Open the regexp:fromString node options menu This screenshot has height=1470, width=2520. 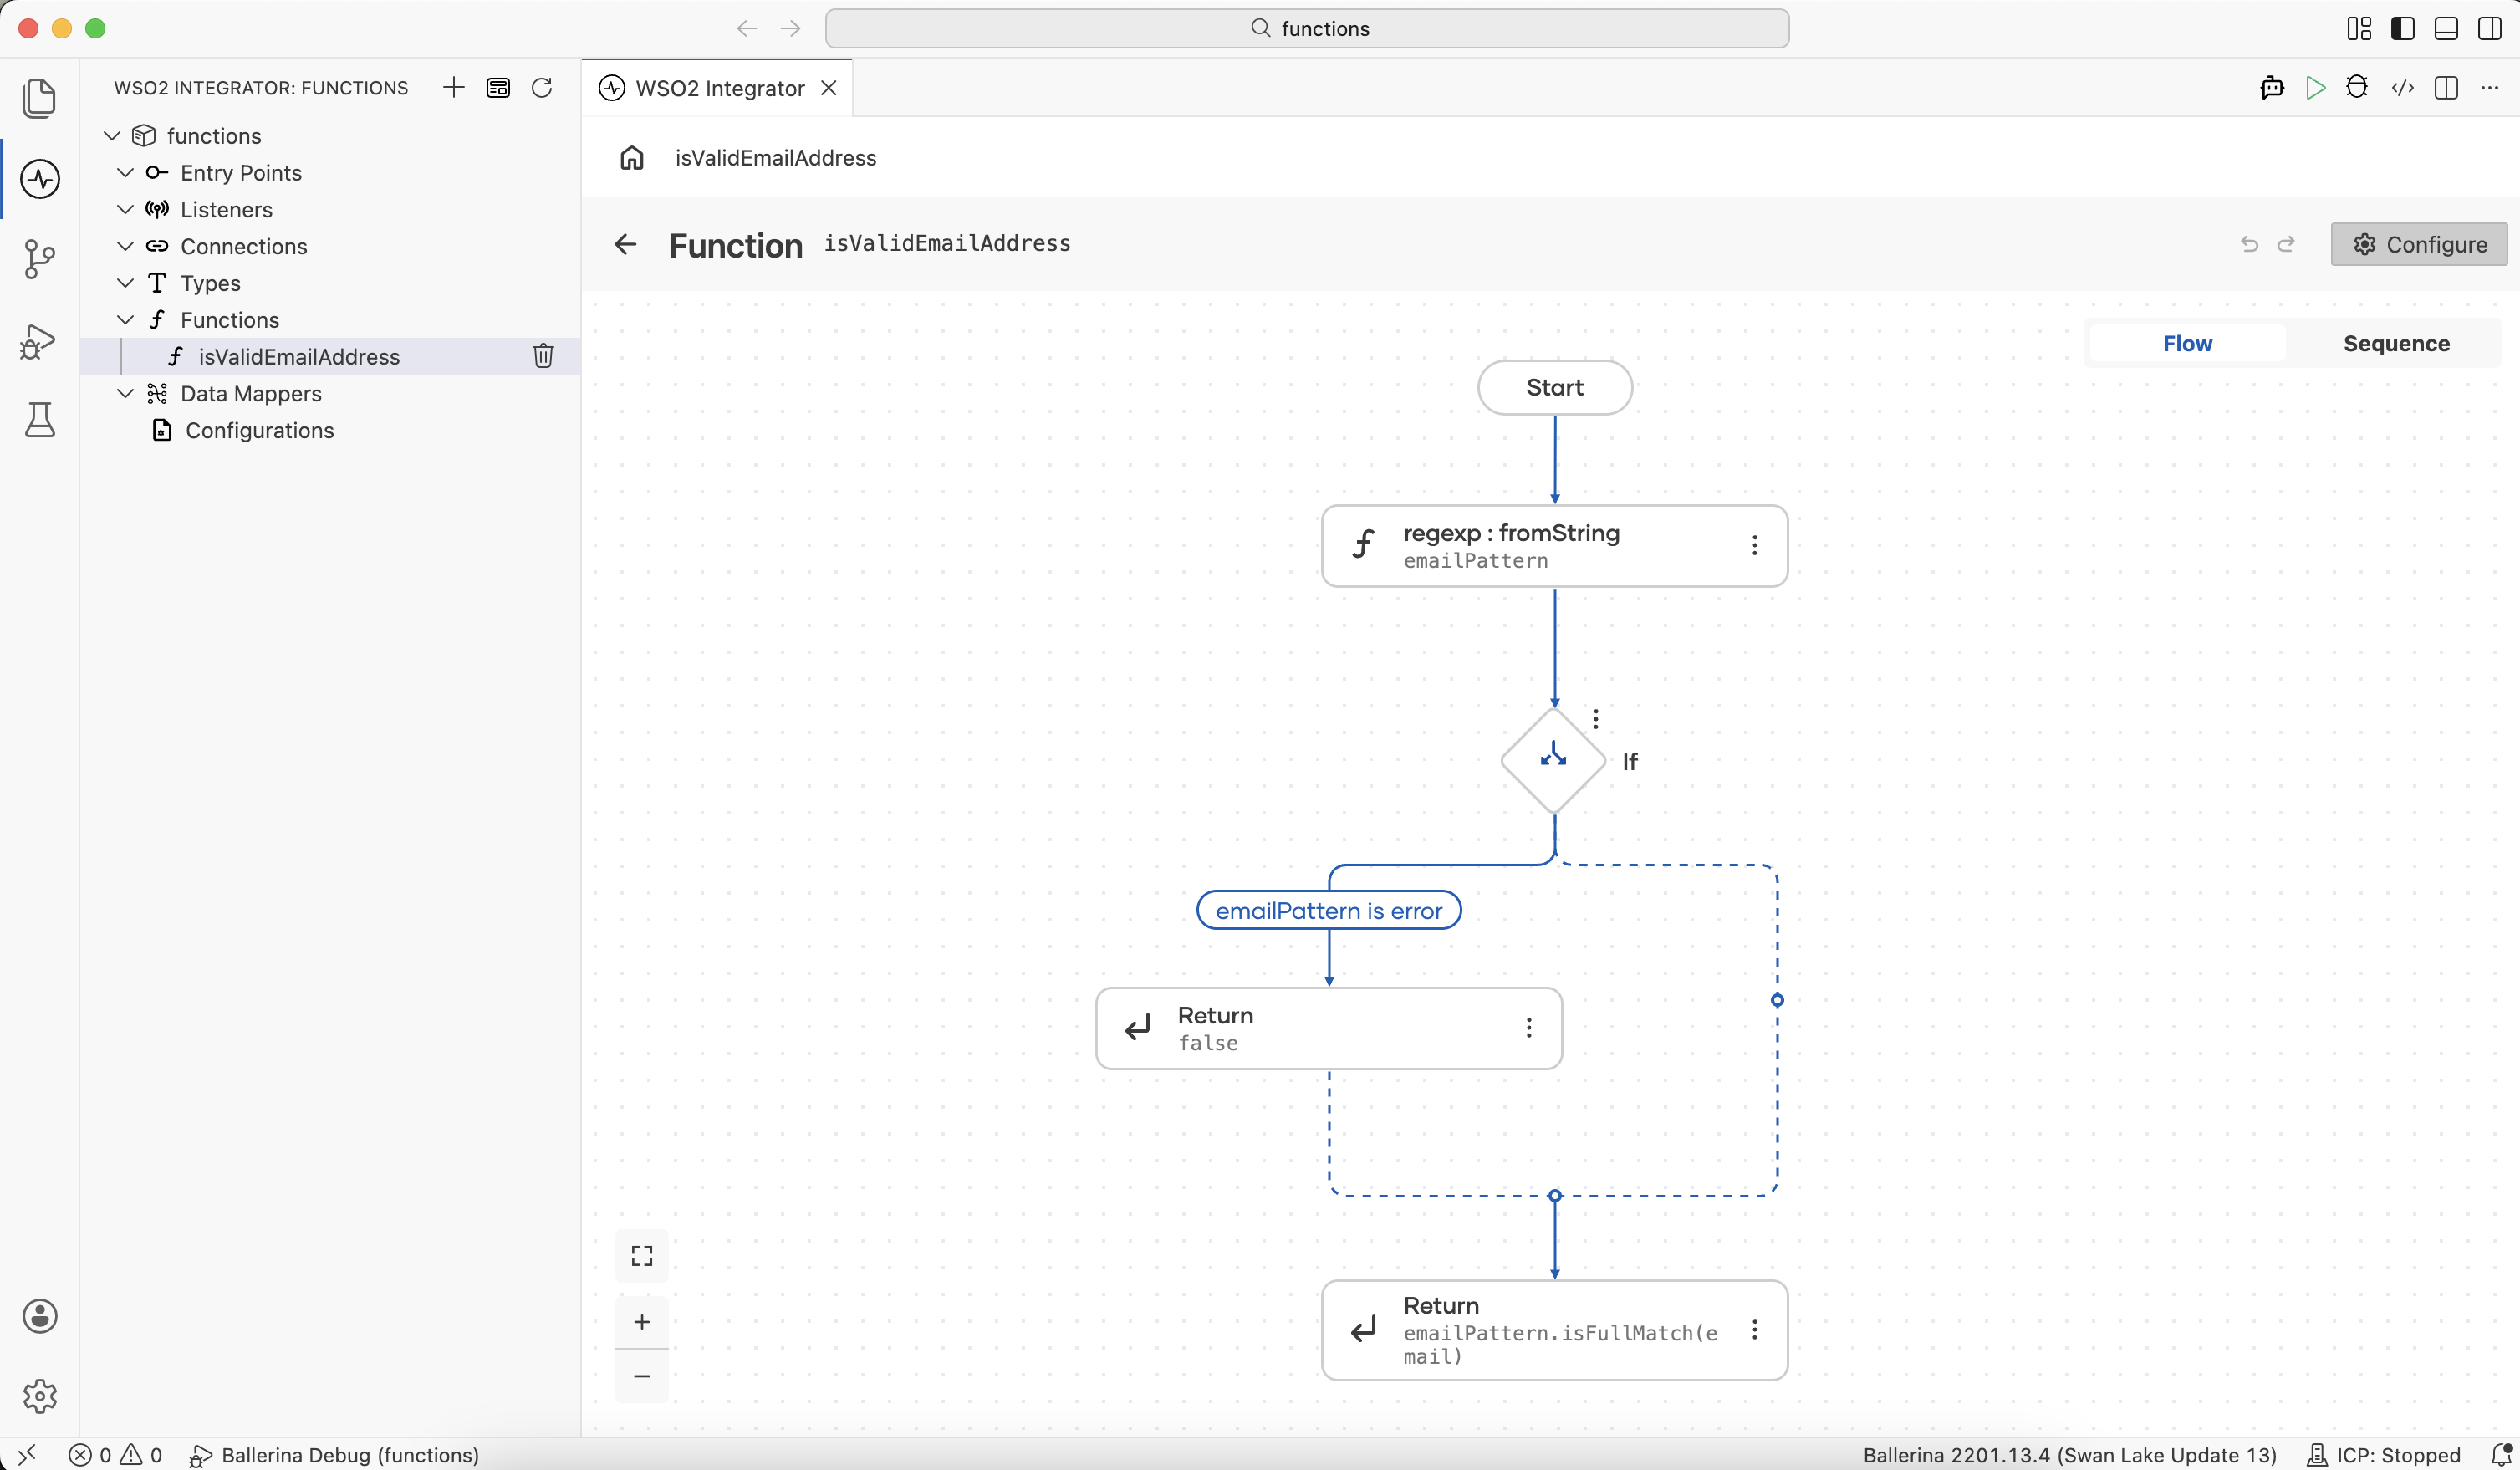coord(1754,545)
